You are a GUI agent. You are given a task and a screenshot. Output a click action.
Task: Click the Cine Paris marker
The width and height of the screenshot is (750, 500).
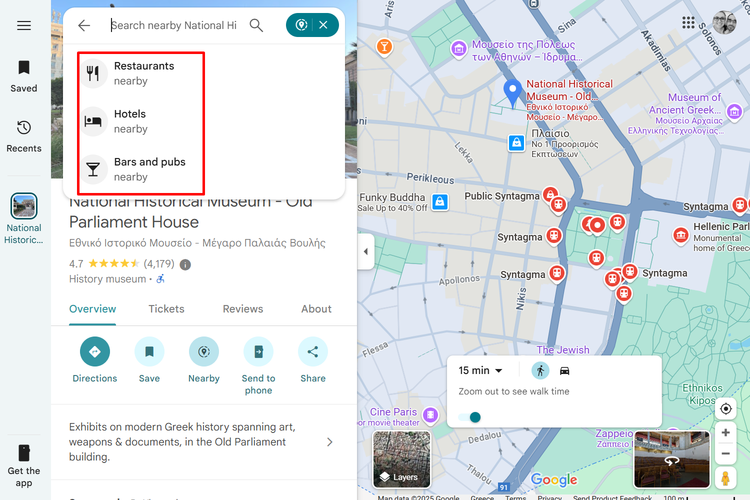(x=430, y=415)
